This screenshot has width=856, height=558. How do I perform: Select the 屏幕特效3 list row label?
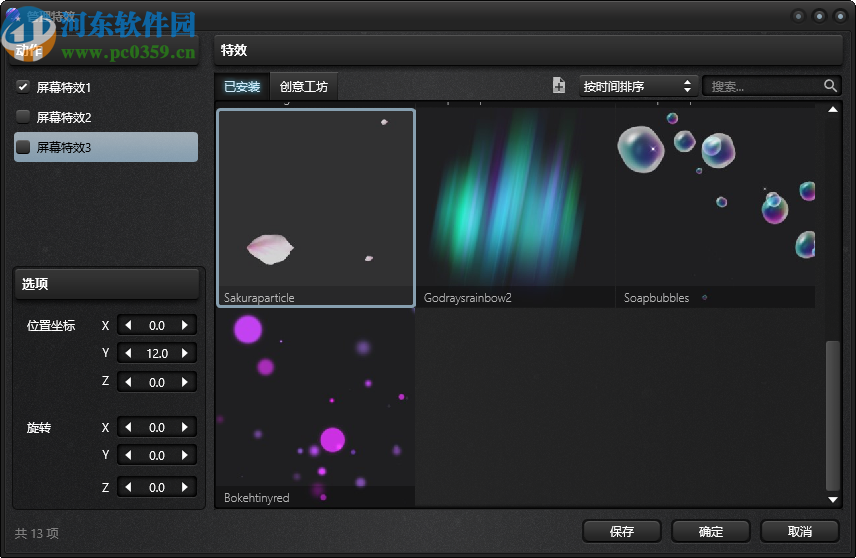(x=64, y=147)
